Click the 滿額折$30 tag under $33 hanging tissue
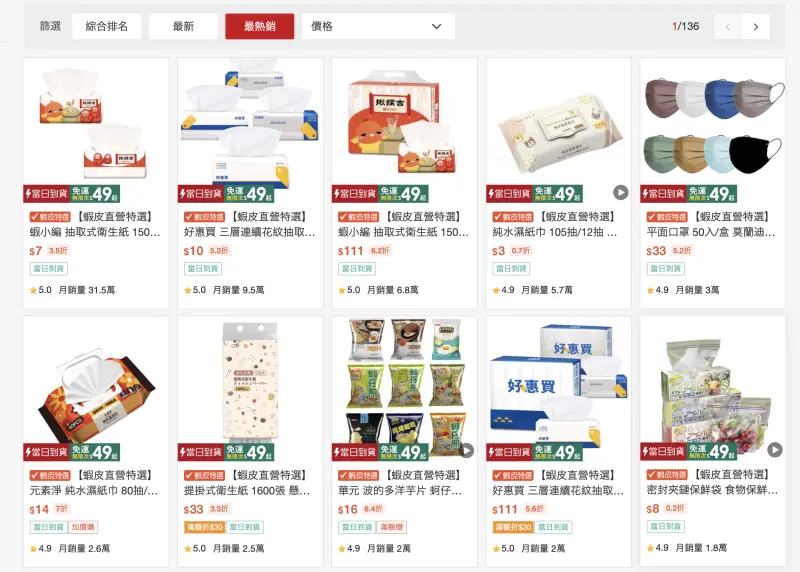800x572 pixels. click(204, 527)
